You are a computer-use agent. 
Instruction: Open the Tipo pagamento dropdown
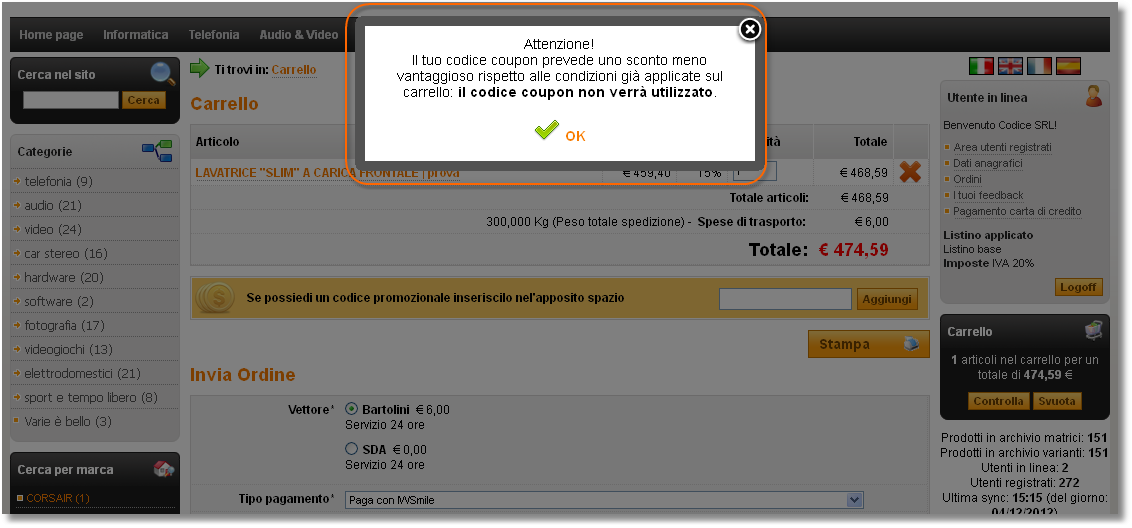(x=604, y=500)
